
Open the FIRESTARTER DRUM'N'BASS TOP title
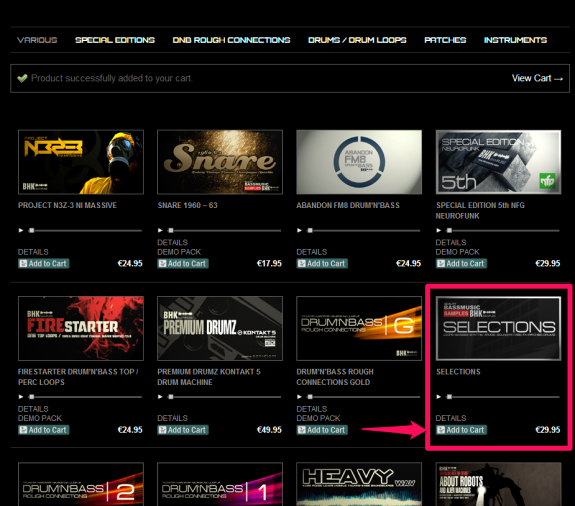[78, 377]
